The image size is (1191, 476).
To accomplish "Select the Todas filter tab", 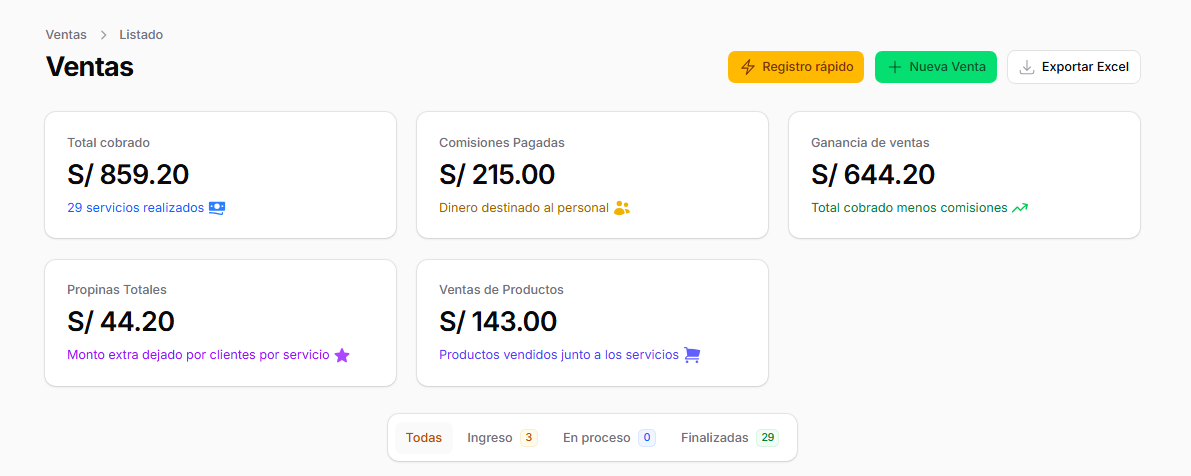I will click(x=424, y=438).
